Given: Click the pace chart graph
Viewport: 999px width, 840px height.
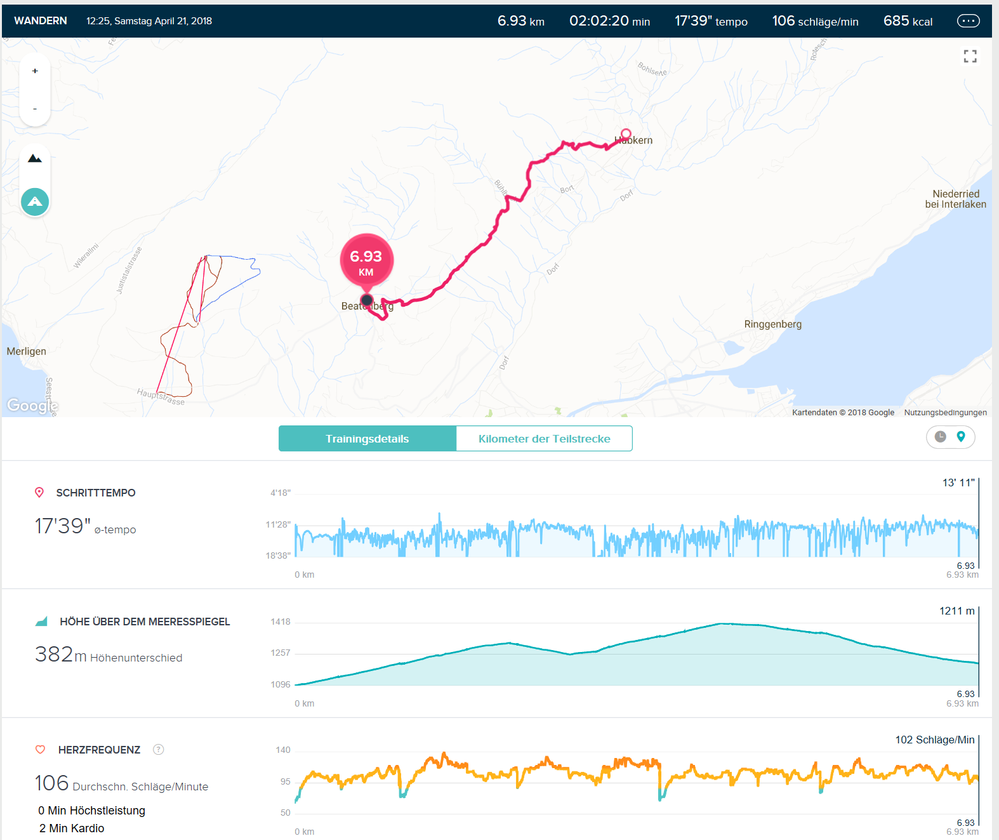Looking at the screenshot, I should click(x=636, y=534).
